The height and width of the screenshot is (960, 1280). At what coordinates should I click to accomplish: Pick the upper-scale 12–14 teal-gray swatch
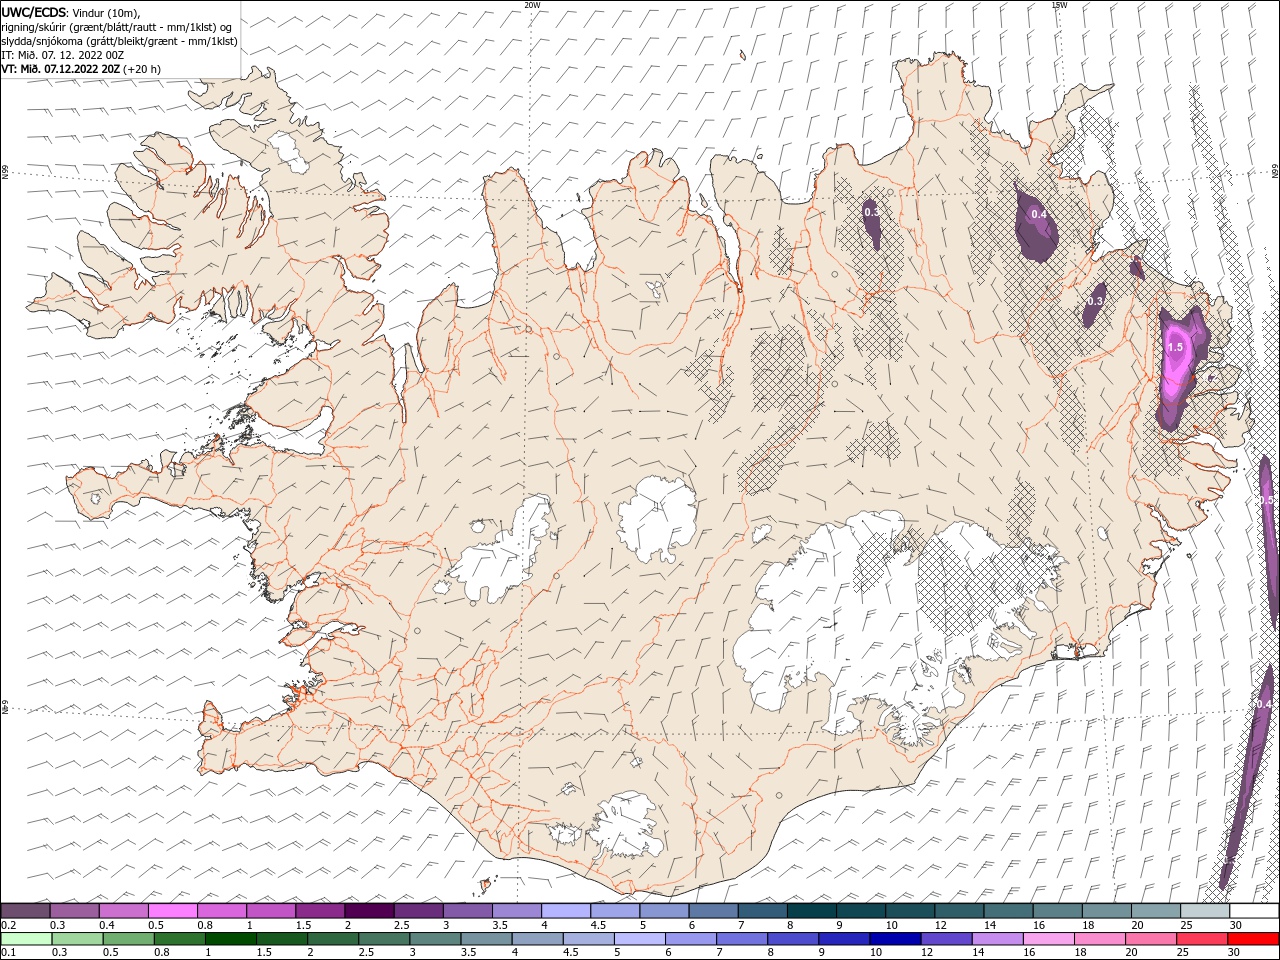point(959,911)
